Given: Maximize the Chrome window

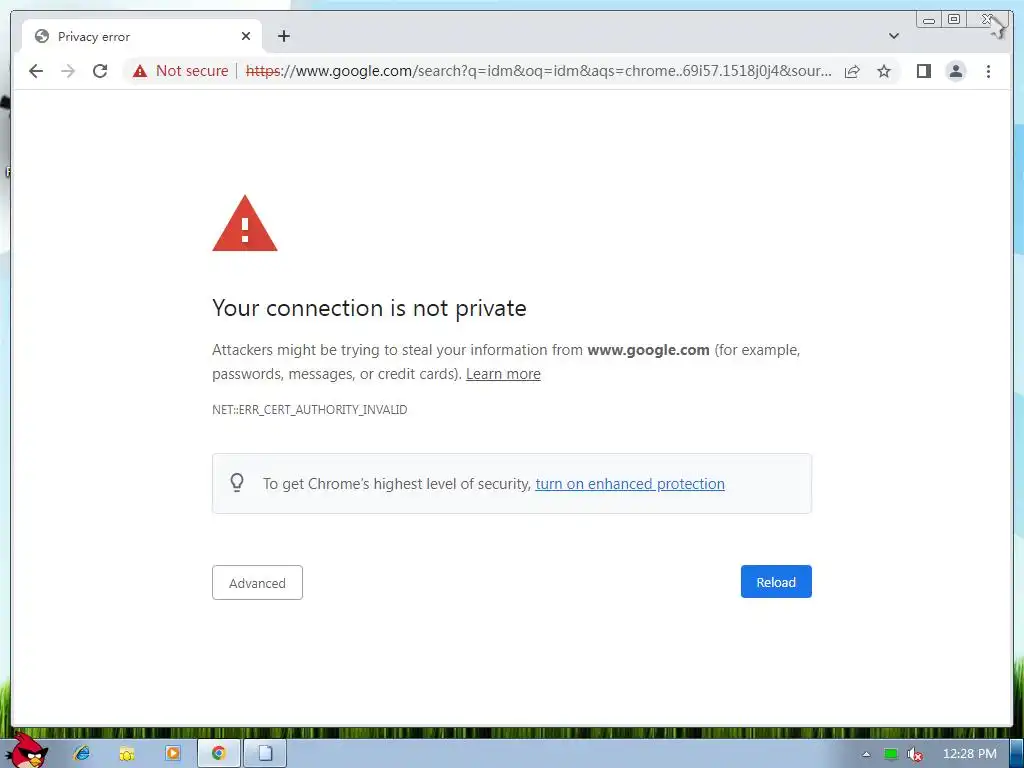Looking at the screenshot, I should 953,20.
